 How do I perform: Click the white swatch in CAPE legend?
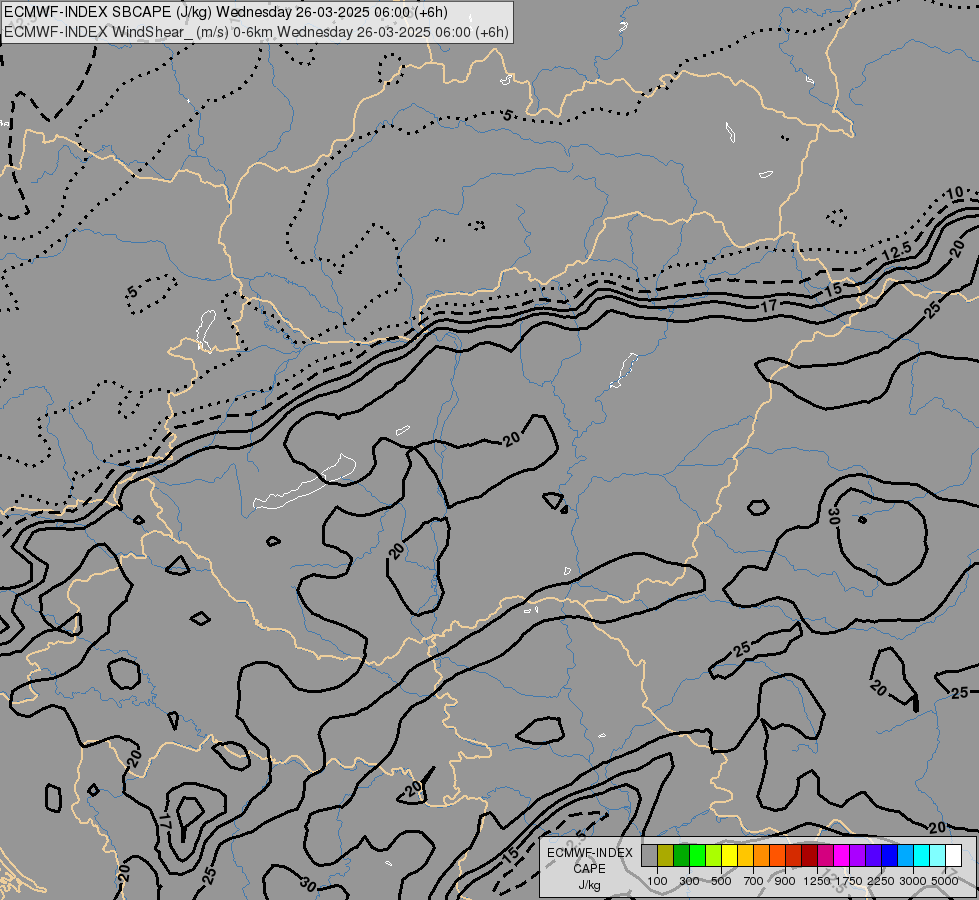[953, 855]
